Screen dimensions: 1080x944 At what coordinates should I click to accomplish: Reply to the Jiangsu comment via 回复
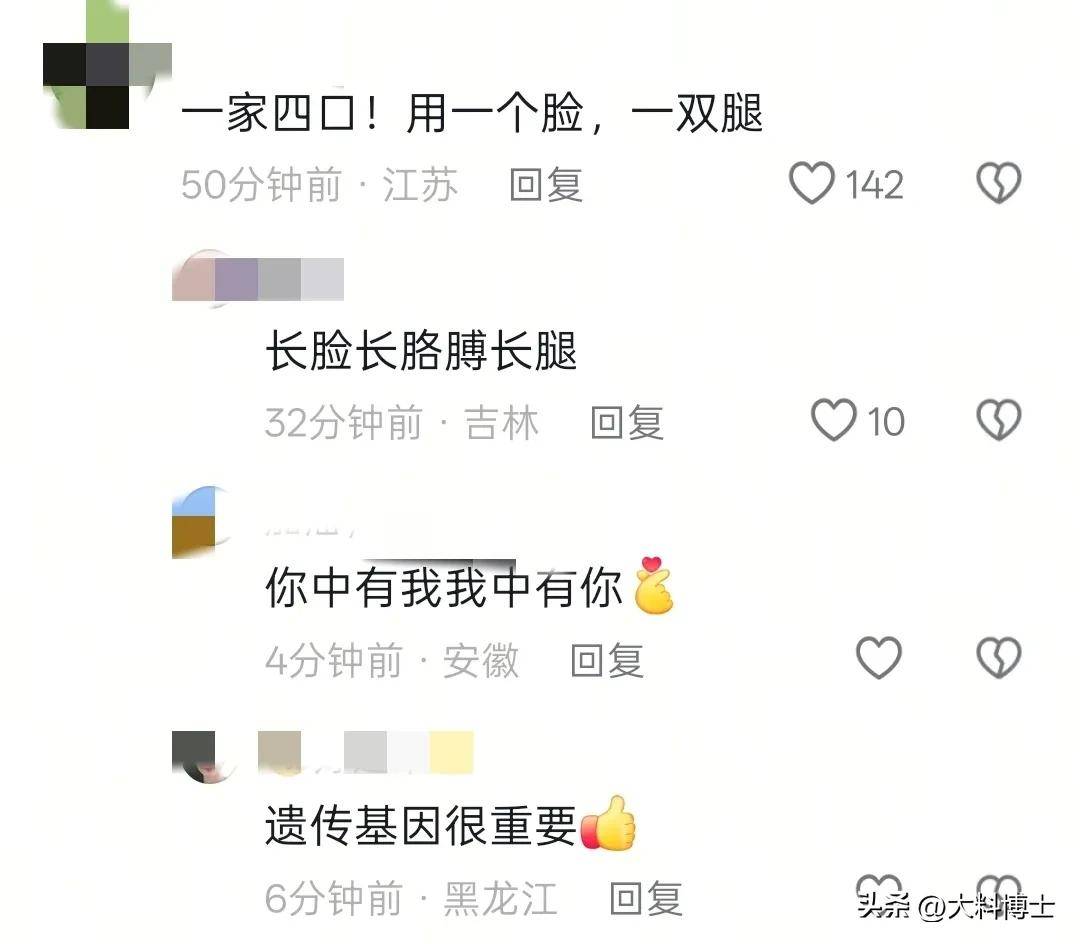click(x=546, y=185)
